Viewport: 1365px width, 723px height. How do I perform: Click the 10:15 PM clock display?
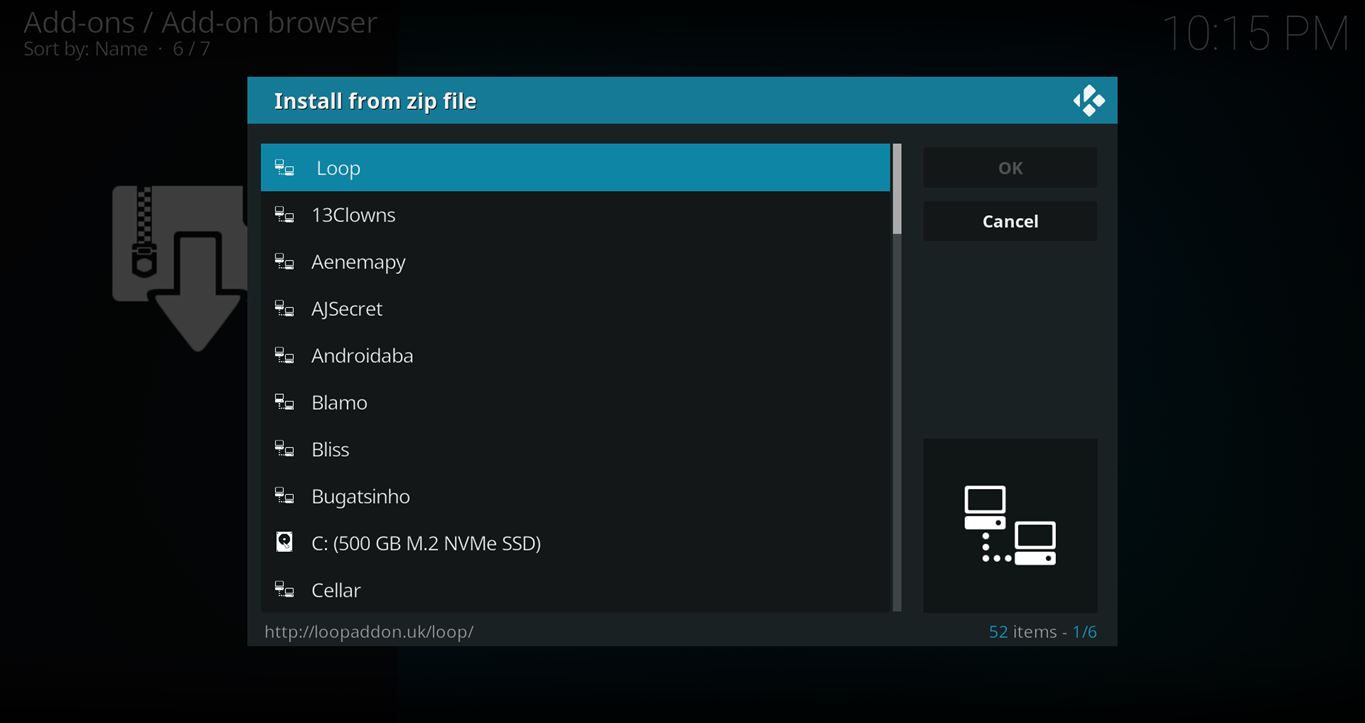[1254, 34]
